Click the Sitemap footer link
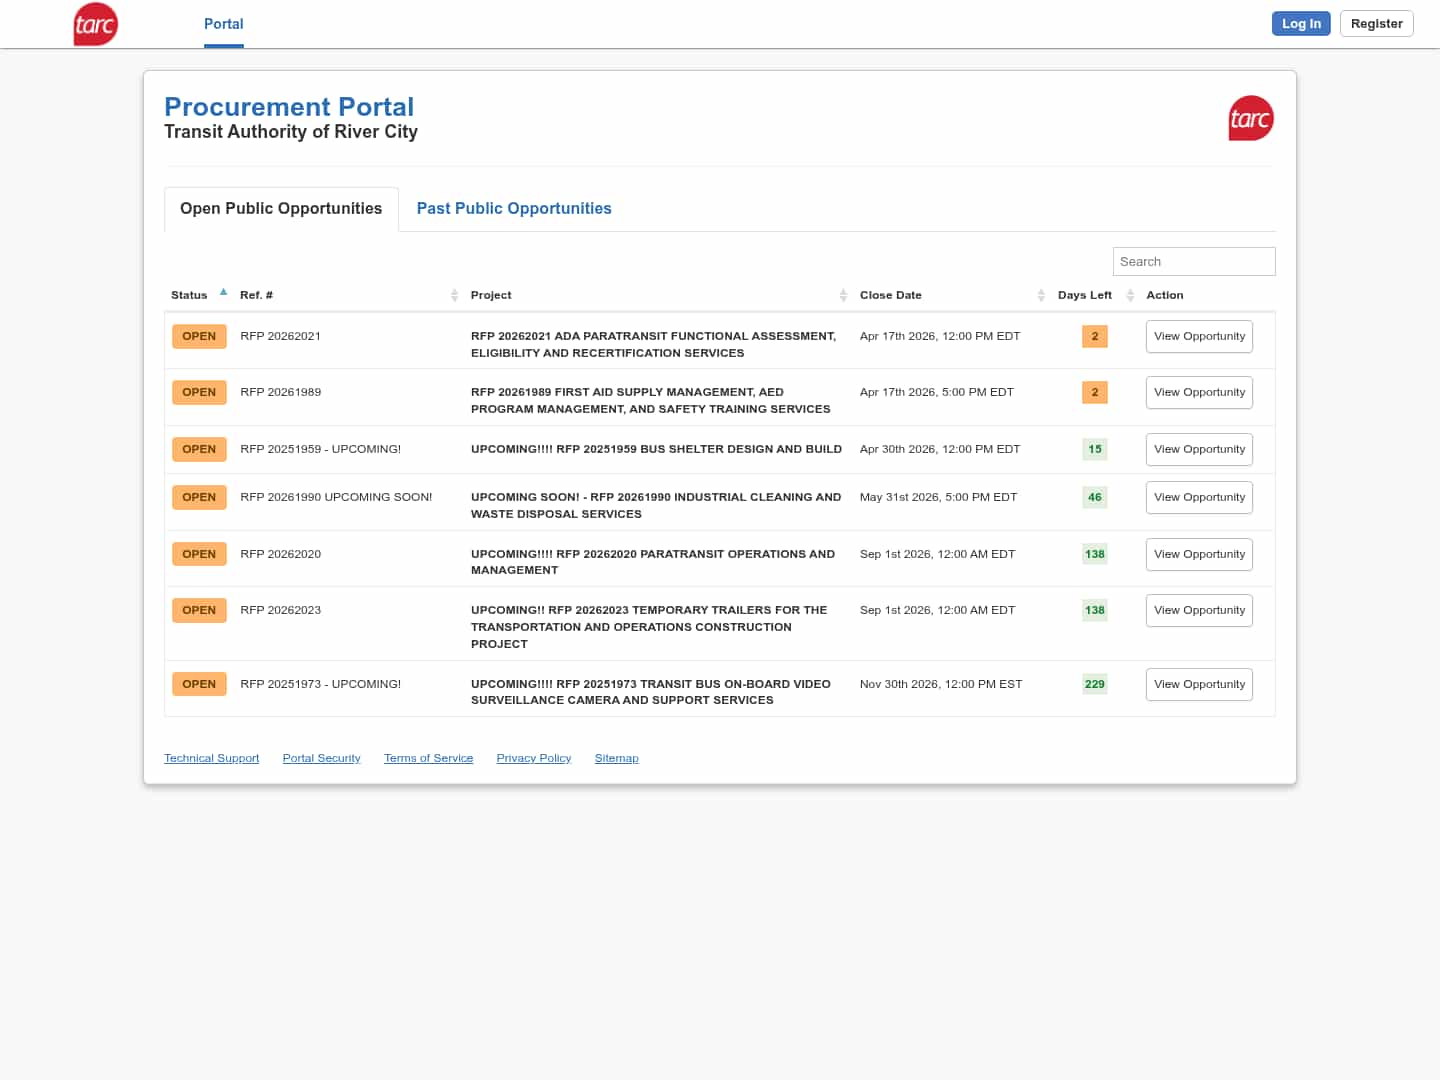The height and width of the screenshot is (1080, 1440). click(x=616, y=758)
